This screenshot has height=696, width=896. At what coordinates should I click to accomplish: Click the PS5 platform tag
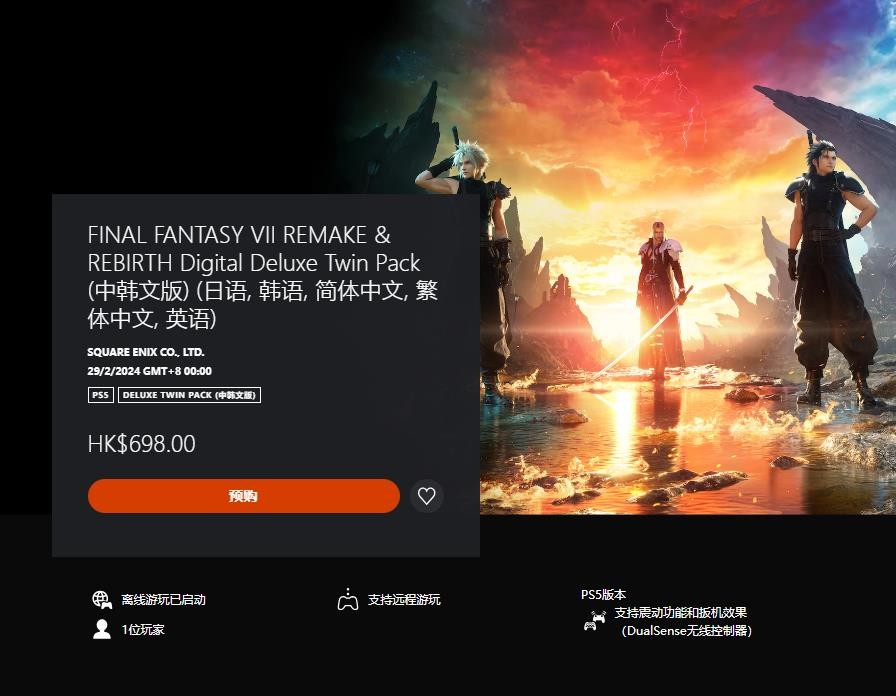pos(101,395)
